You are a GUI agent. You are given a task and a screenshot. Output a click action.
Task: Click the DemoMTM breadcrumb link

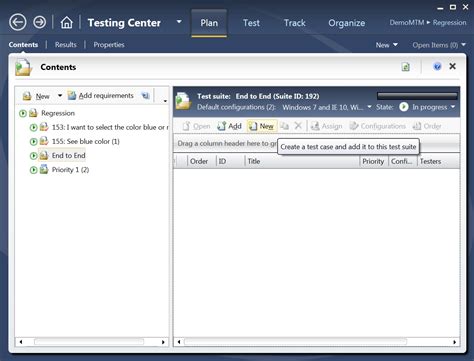[x=407, y=22]
